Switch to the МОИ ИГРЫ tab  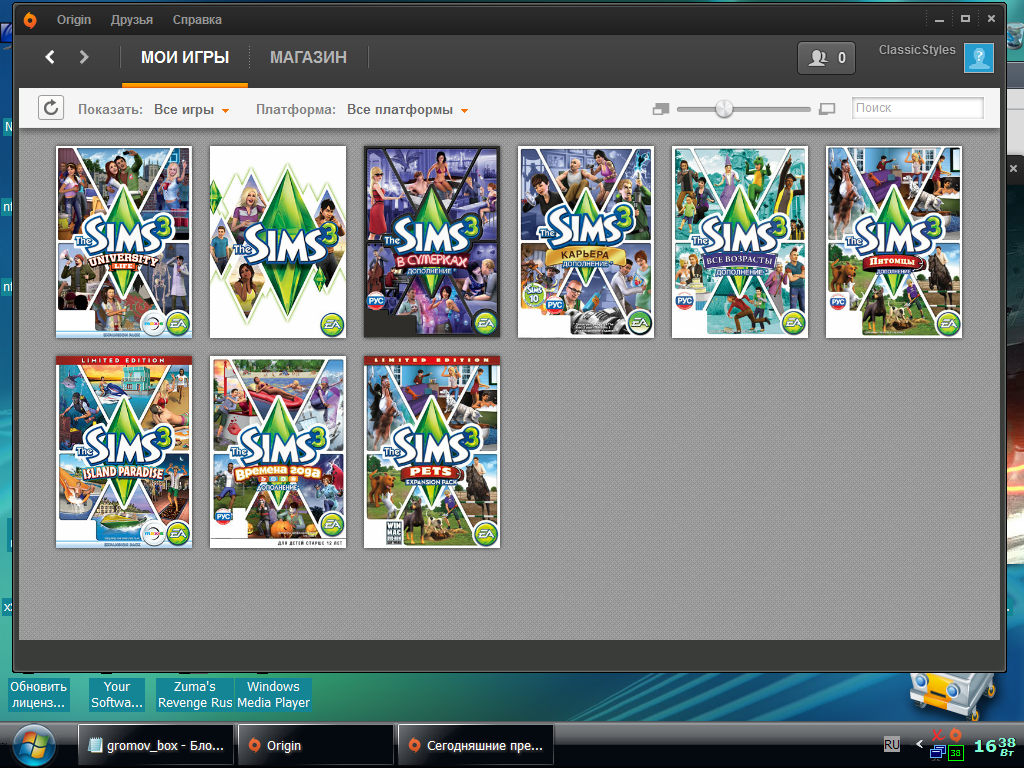click(x=185, y=58)
